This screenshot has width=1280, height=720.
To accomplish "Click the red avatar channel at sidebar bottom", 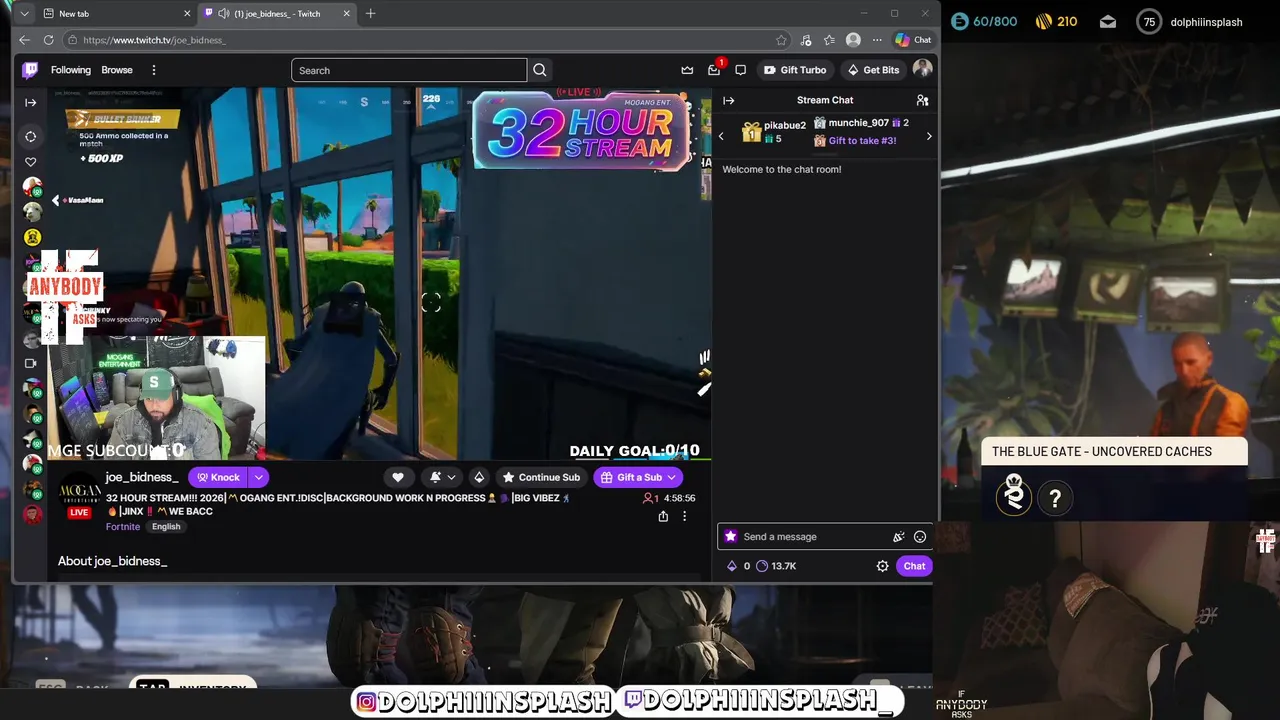I will click(x=32, y=515).
